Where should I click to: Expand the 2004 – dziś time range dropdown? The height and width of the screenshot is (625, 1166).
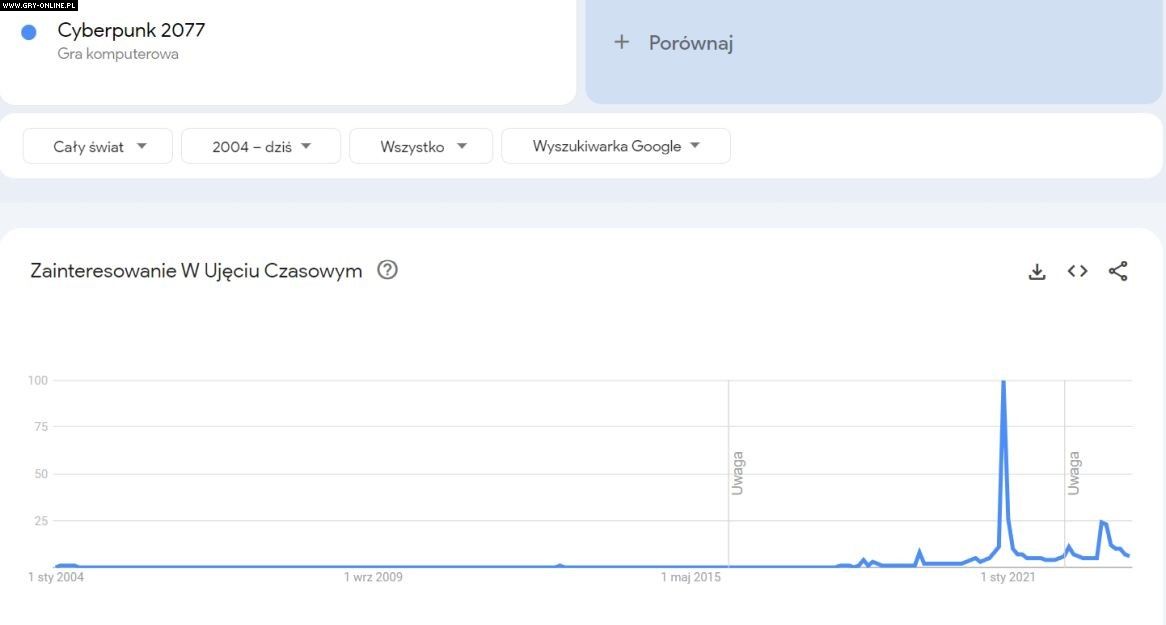(x=261, y=146)
